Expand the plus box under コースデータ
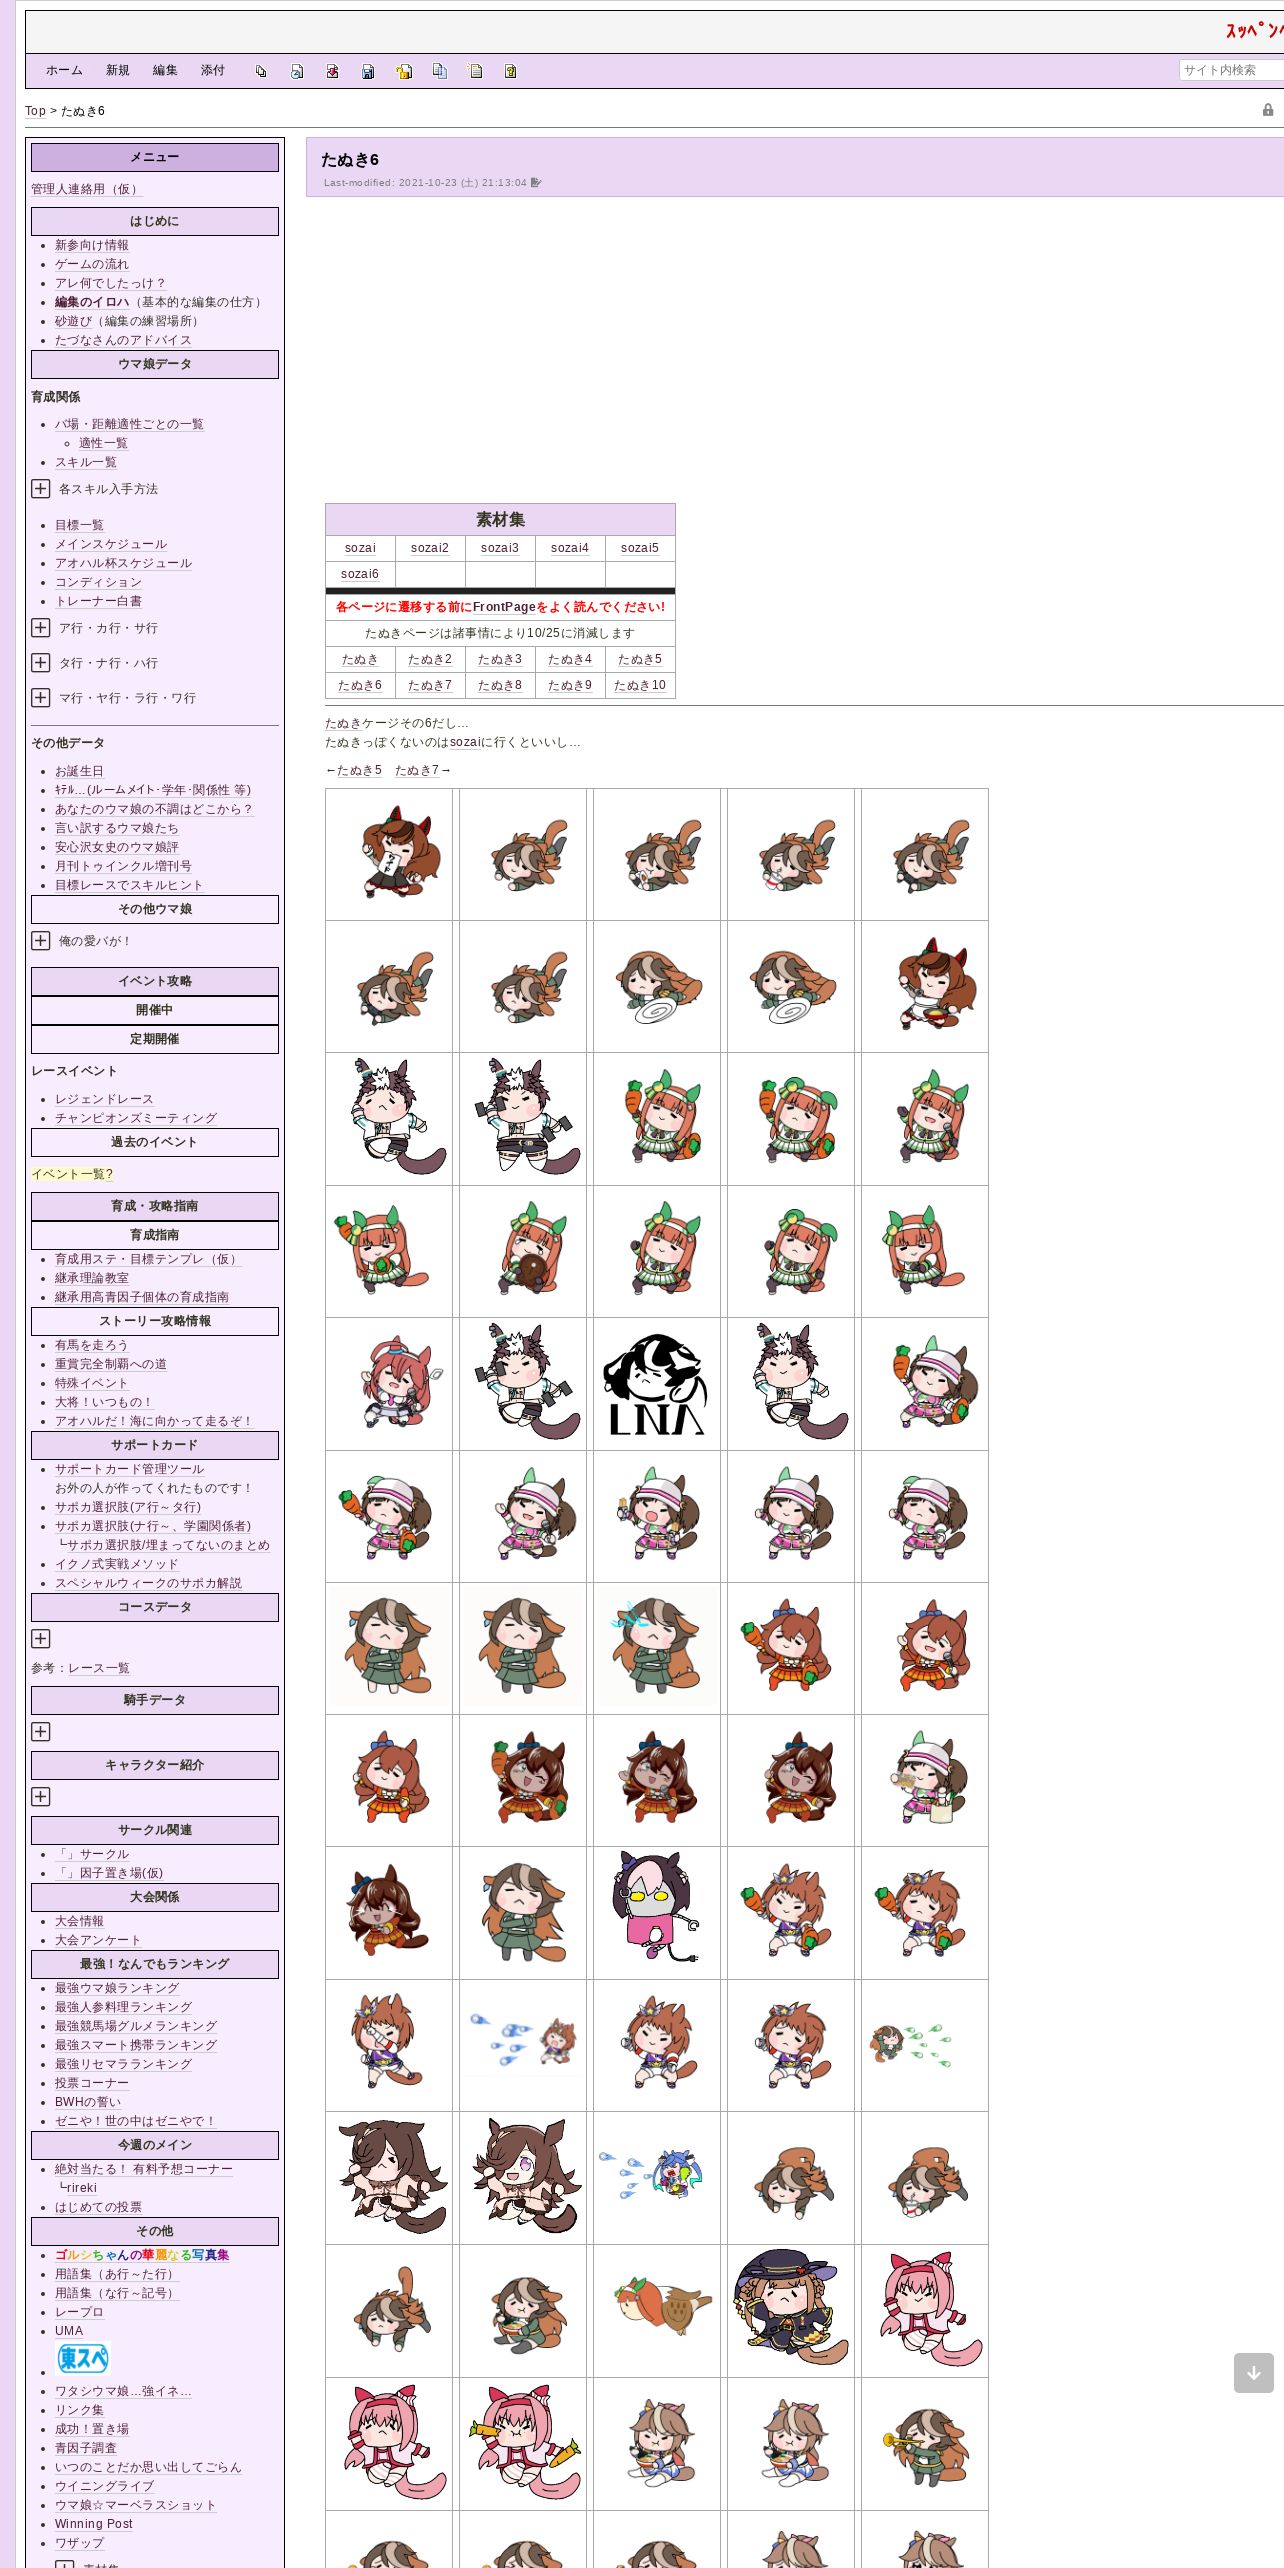1284x2568 pixels. [x=40, y=1638]
